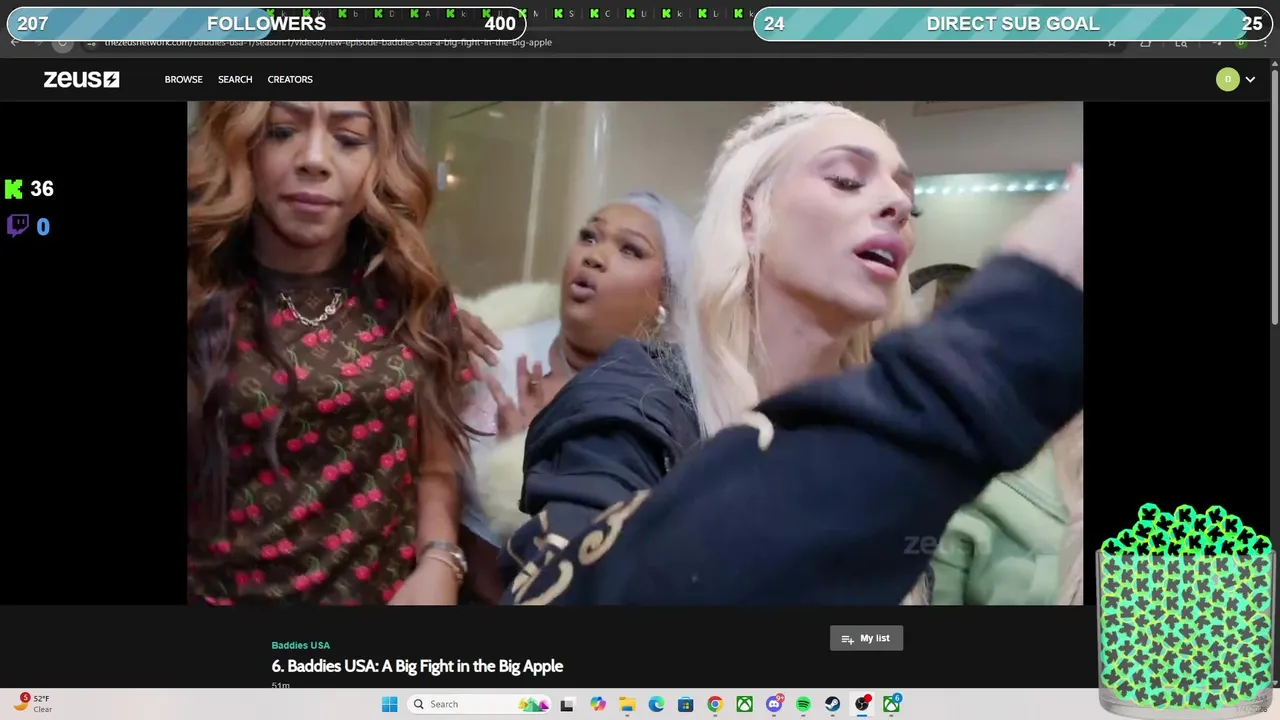Click the Followers goal bar

pos(266,23)
